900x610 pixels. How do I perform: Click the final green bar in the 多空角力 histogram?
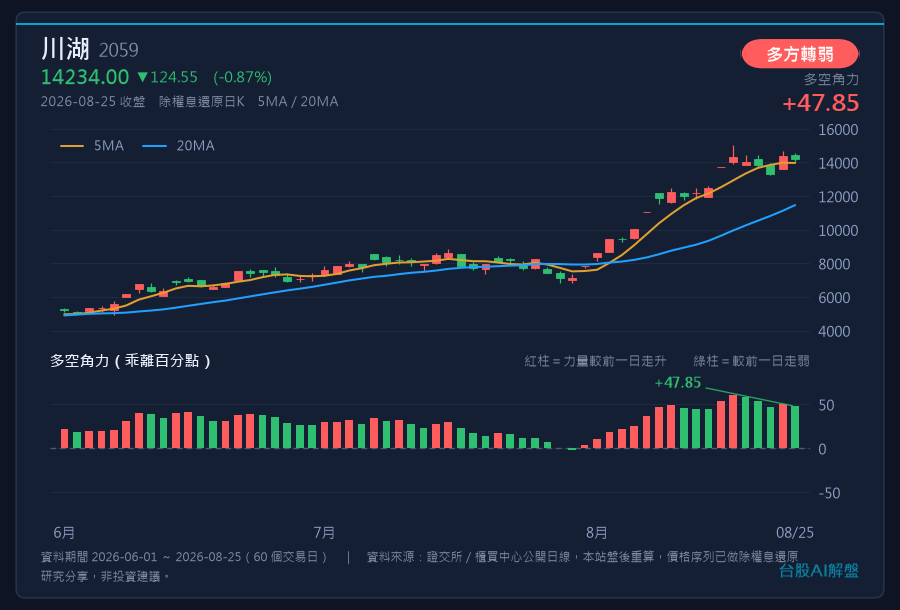click(795, 427)
